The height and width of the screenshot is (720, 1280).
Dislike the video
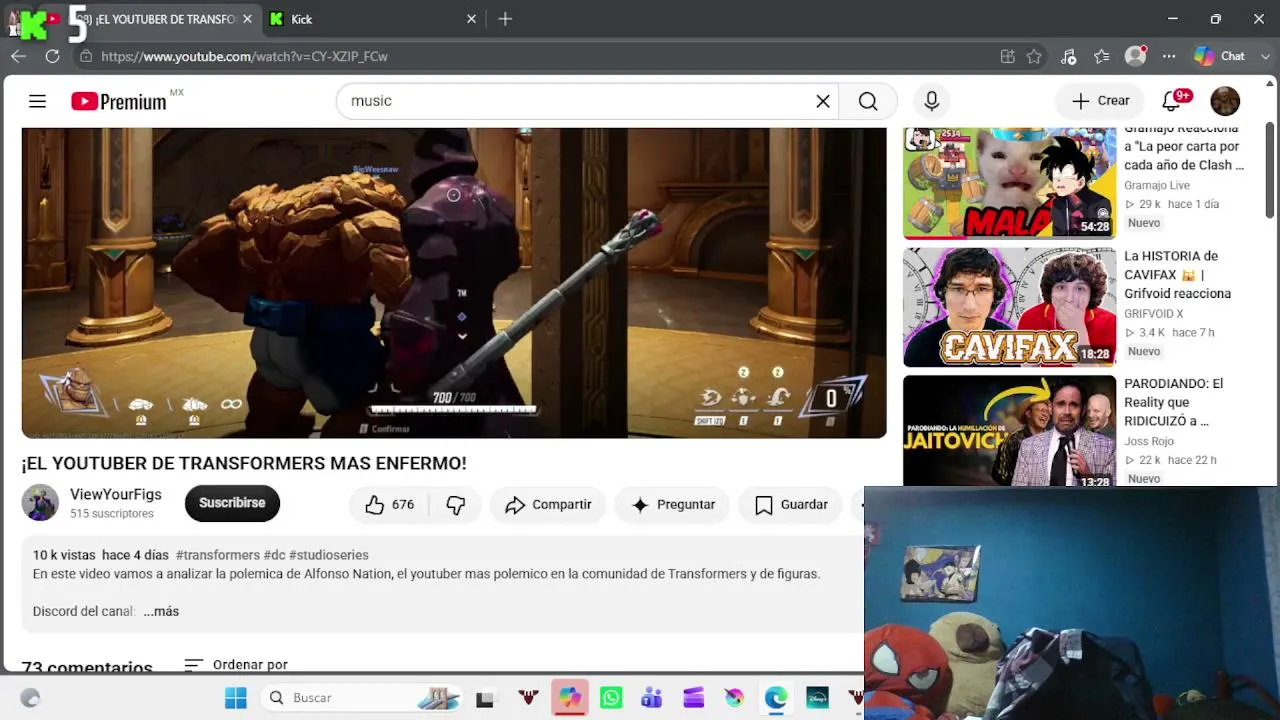click(456, 505)
